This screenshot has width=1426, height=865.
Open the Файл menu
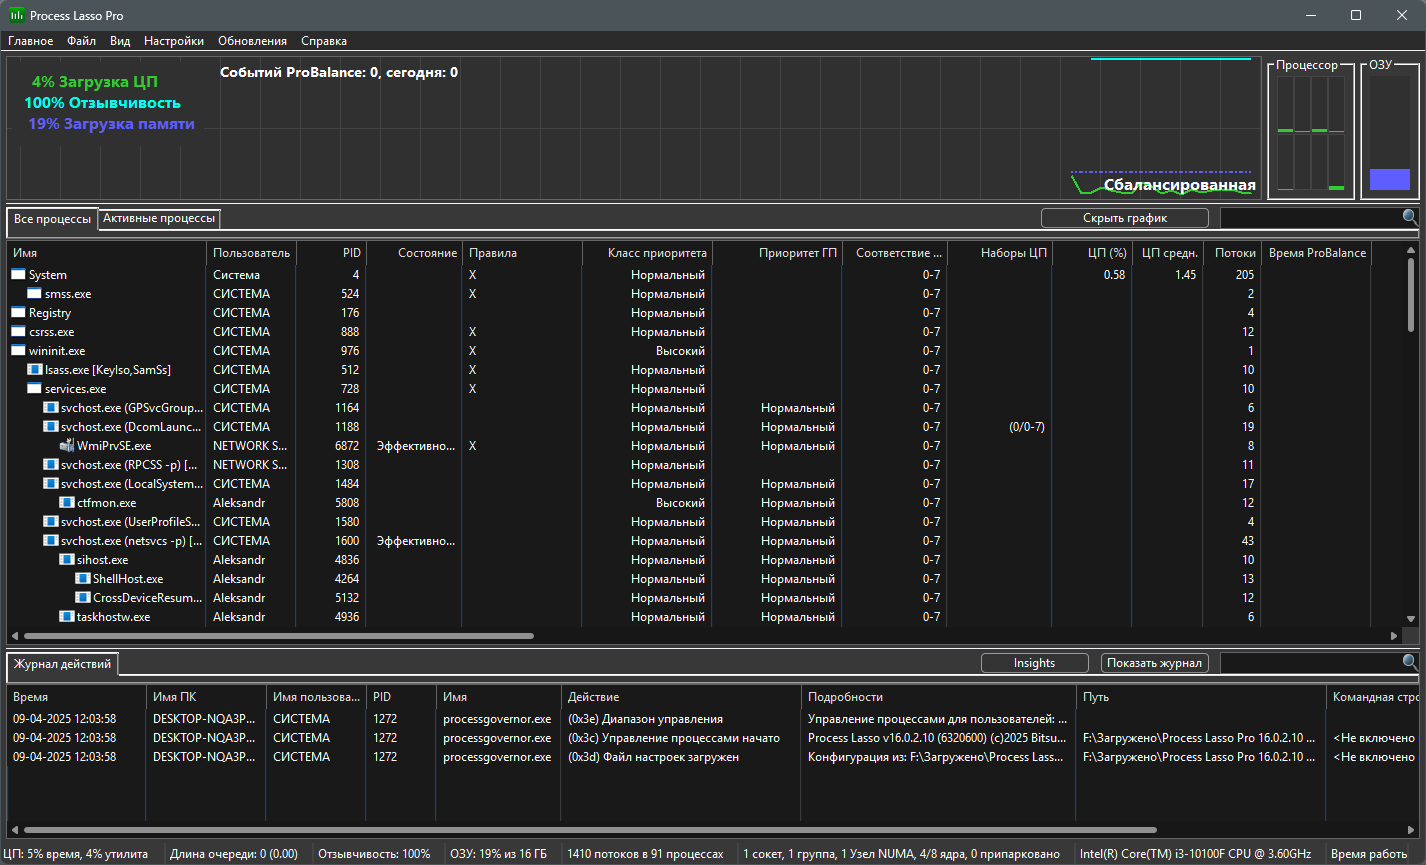pos(82,41)
